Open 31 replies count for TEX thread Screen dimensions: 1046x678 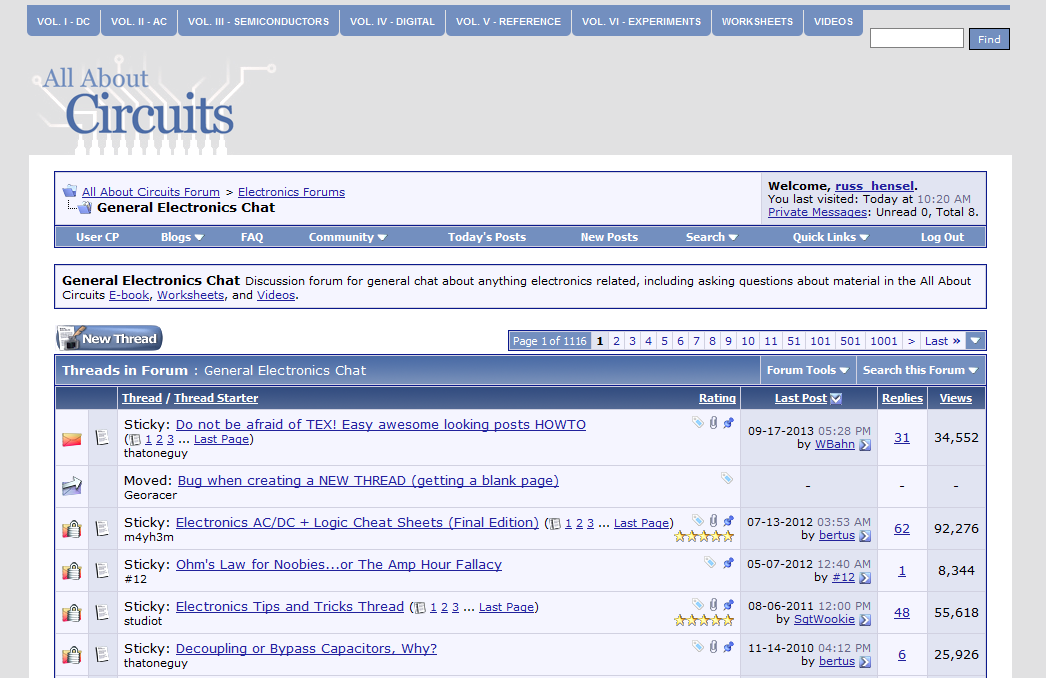(902, 438)
